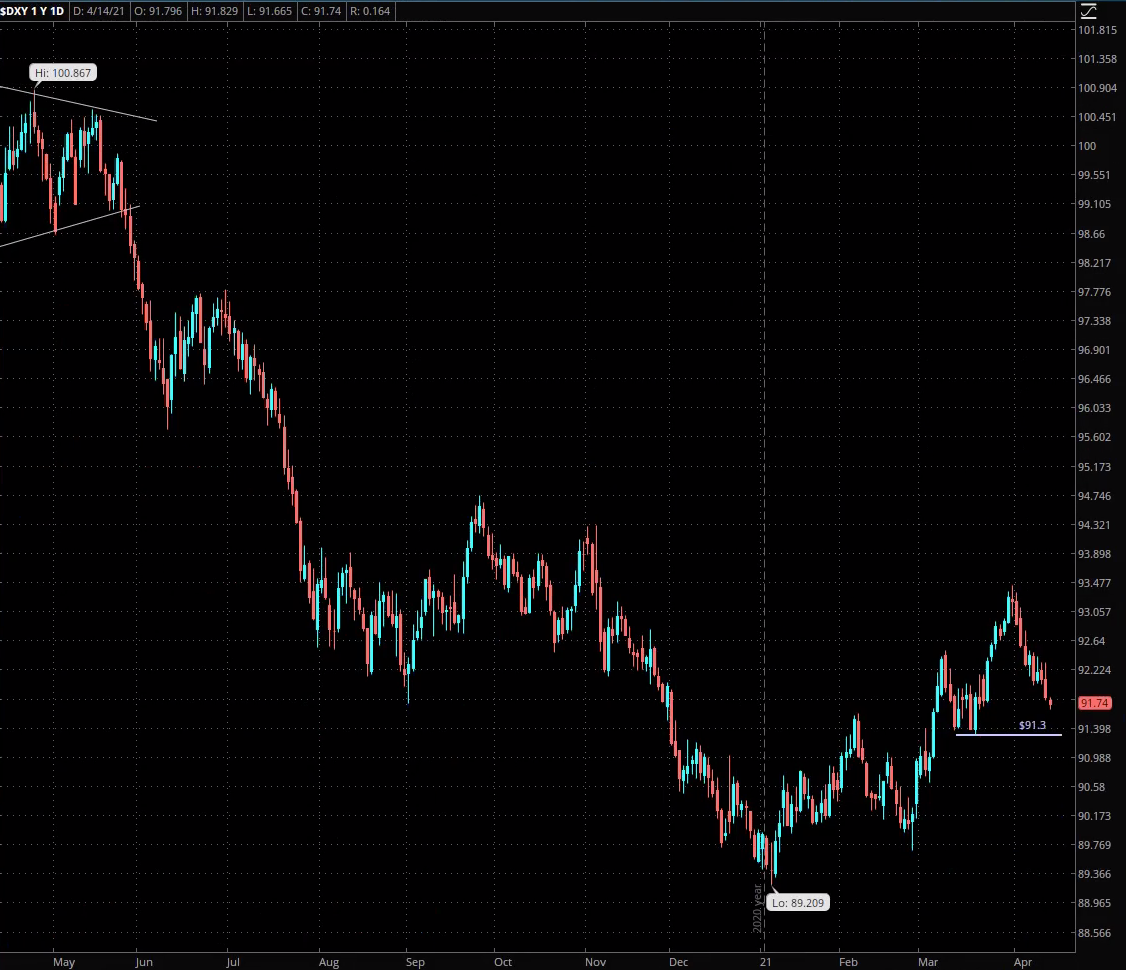1126x970 pixels.
Task: Click the chart scale icon in top-right corner
Action: click(1089, 11)
